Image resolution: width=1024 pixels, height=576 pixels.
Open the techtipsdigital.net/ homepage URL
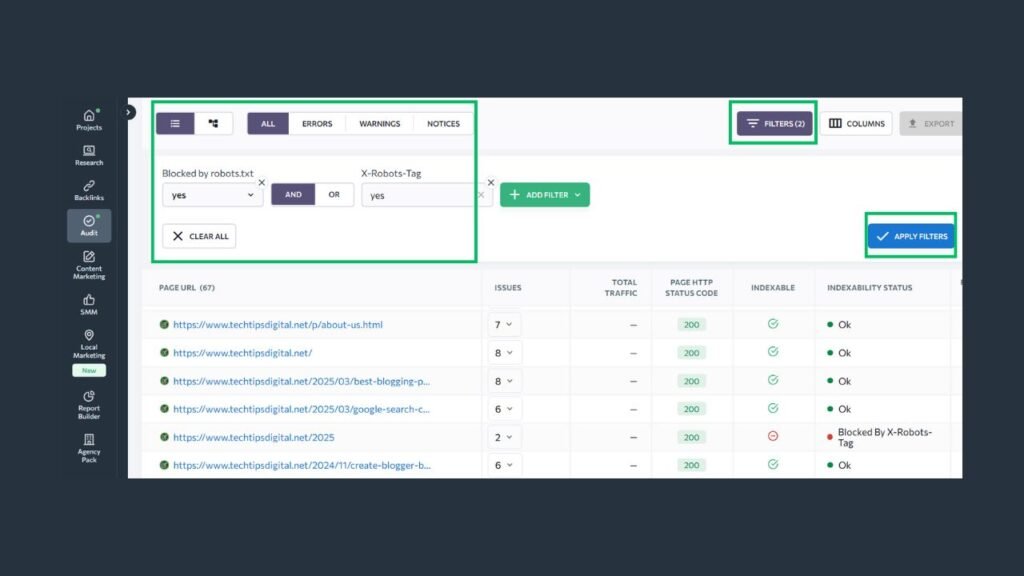click(242, 353)
